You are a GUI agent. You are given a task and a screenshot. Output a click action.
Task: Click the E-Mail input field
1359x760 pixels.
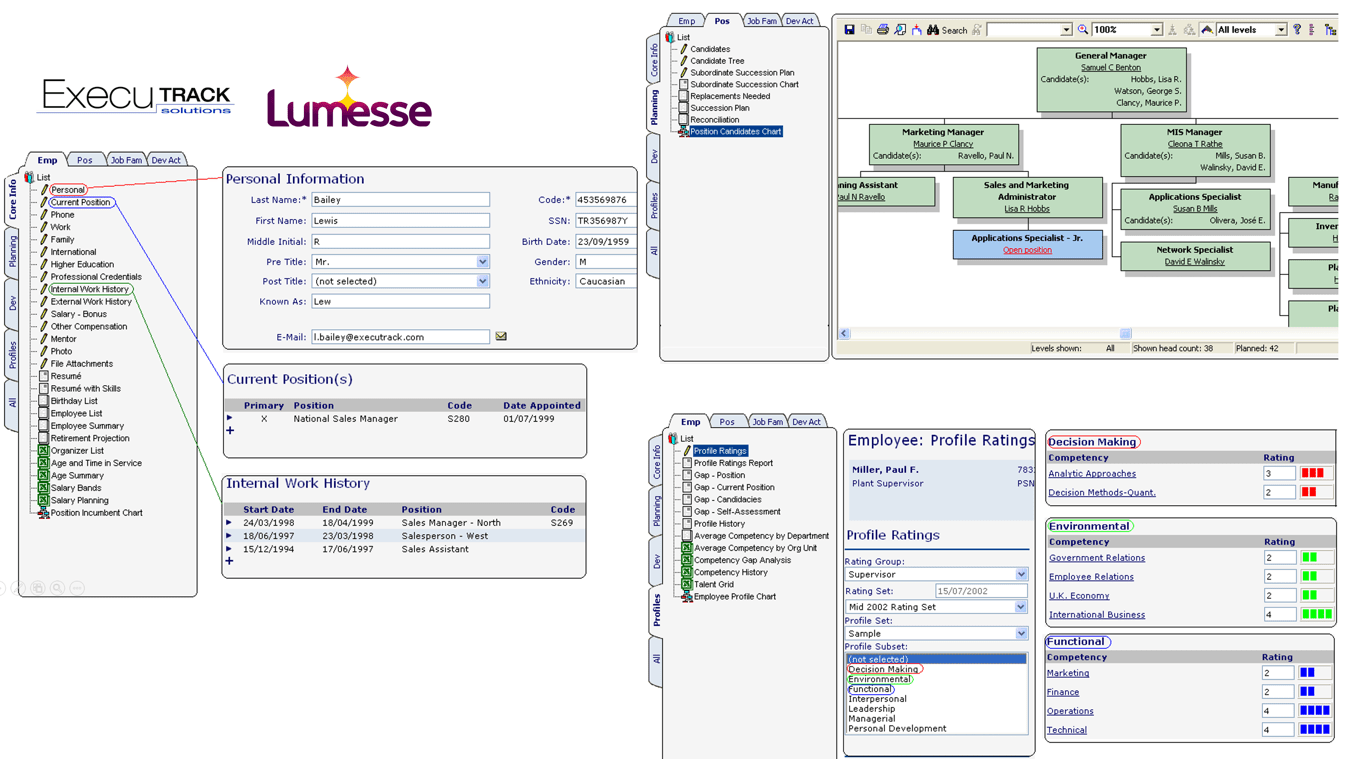coord(400,337)
